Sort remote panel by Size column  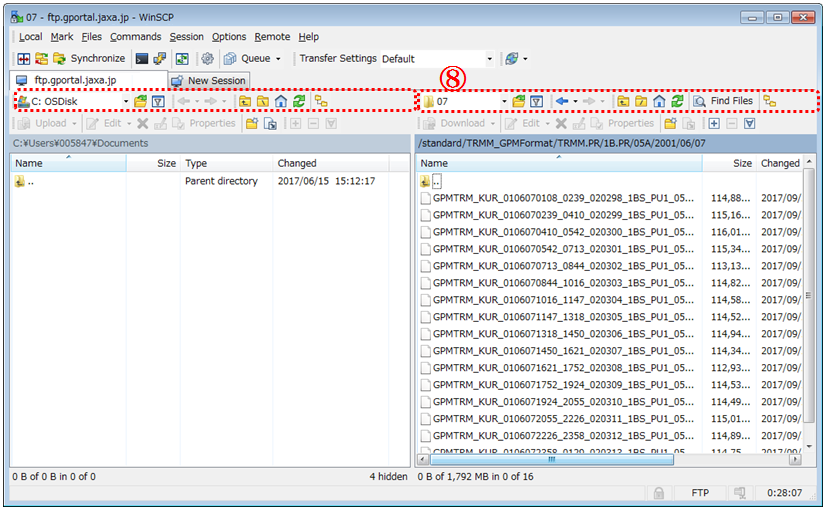(729, 163)
